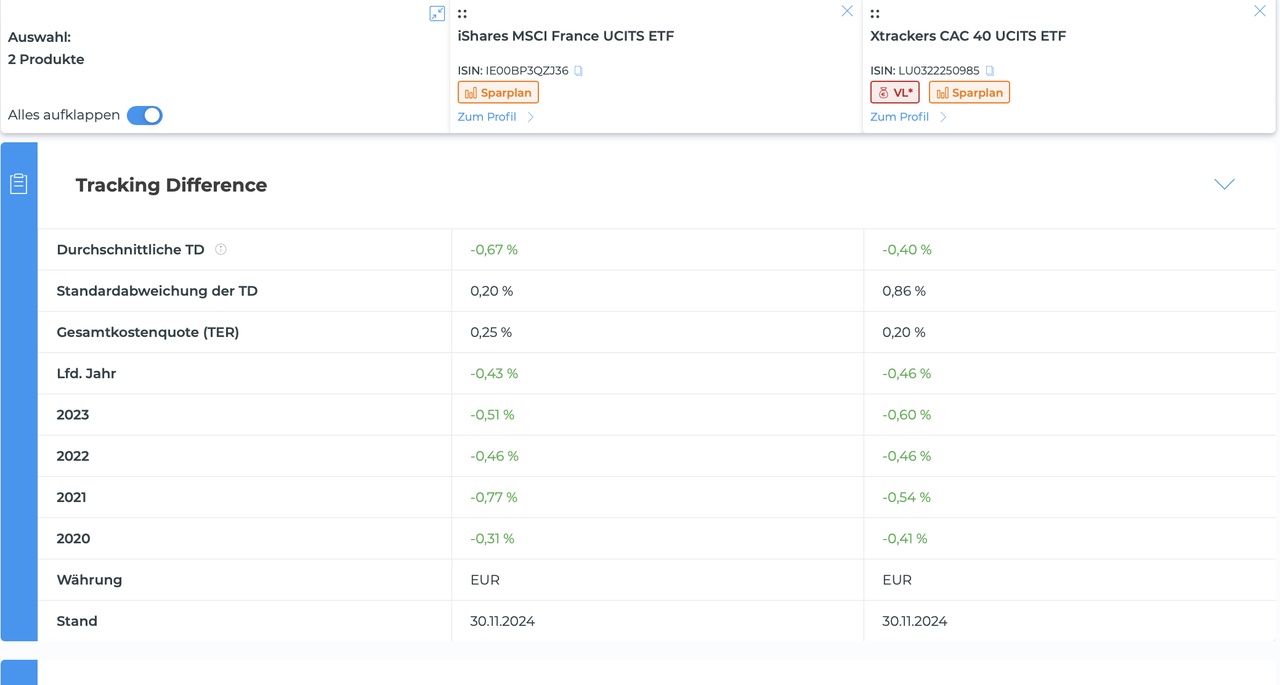Click the Gesamtkostenquote (TER) row label
1280x685 pixels.
(x=148, y=332)
